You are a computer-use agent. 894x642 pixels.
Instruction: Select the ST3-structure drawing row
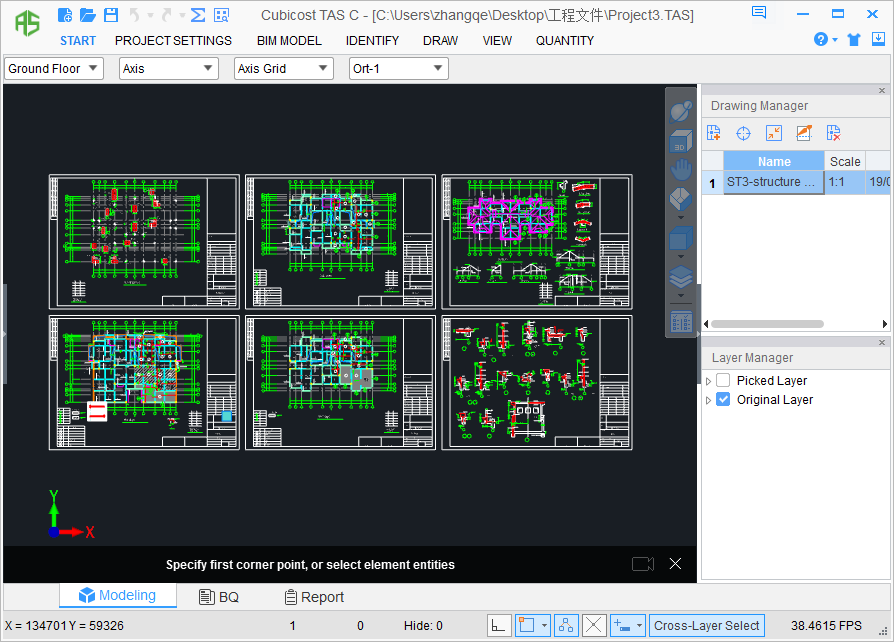[x=773, y=182]
